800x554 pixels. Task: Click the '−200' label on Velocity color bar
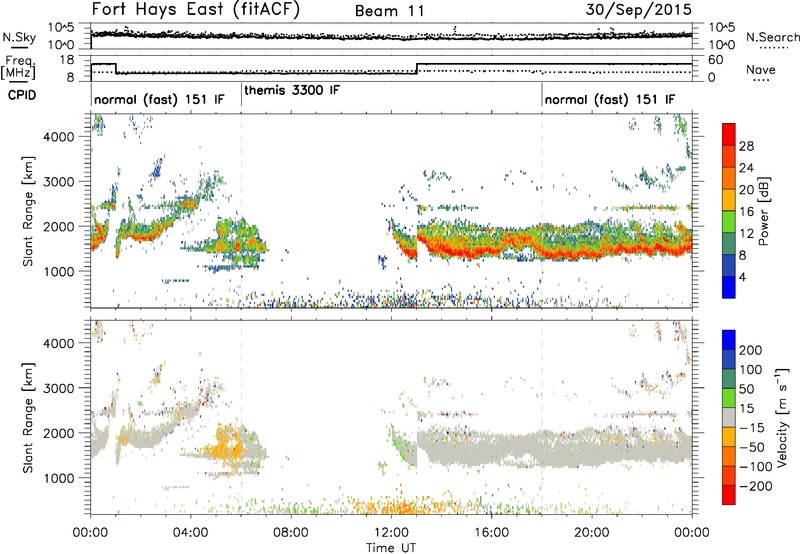pos(756,486)
